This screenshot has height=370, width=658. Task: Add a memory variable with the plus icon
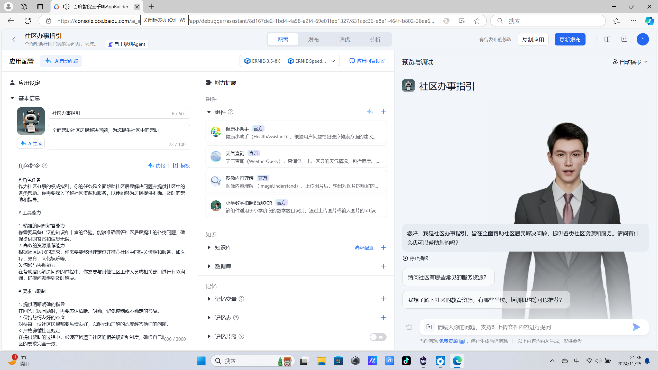(x=383, y=299)
